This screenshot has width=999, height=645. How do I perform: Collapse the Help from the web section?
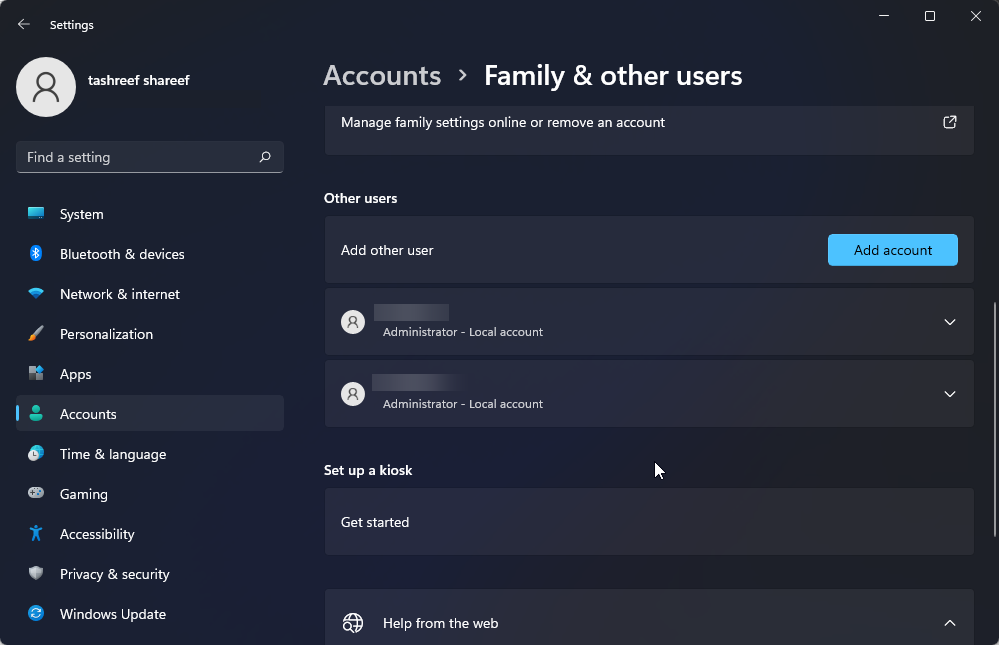click(x=949, y=622)
